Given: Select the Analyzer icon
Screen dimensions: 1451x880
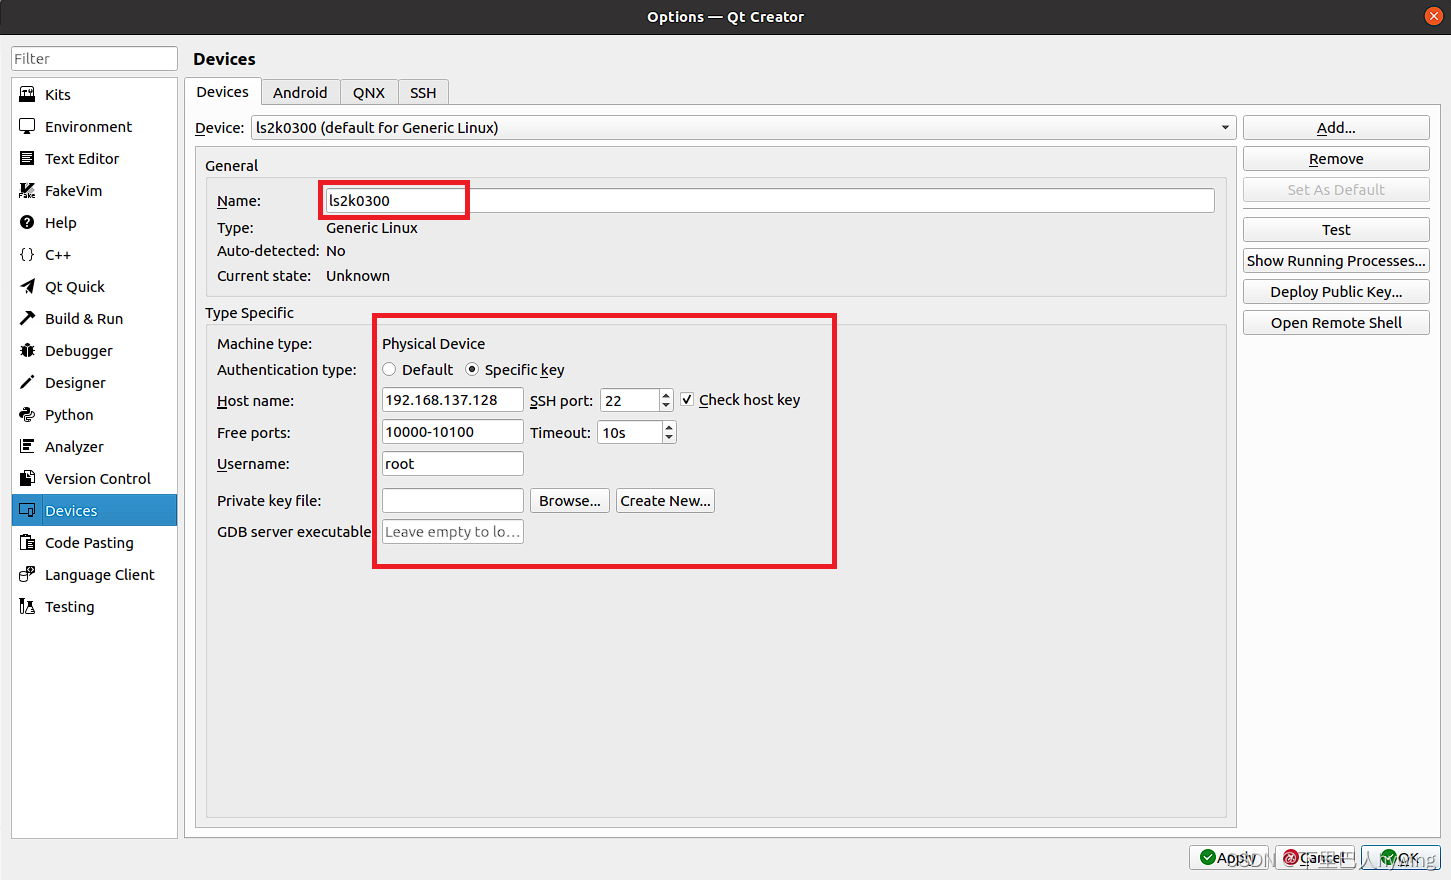Looking at the screenshot, I should (x=27, y=446).
